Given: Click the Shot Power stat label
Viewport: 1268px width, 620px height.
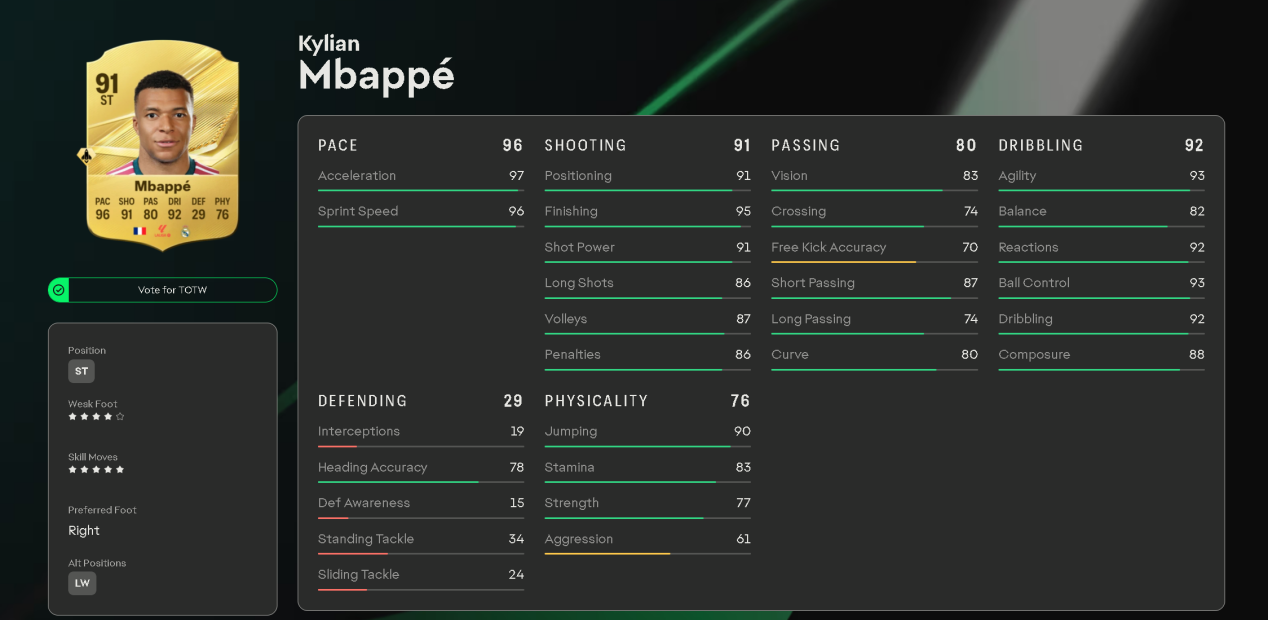Looking at the screenshot, I should [x=579, y=247].
